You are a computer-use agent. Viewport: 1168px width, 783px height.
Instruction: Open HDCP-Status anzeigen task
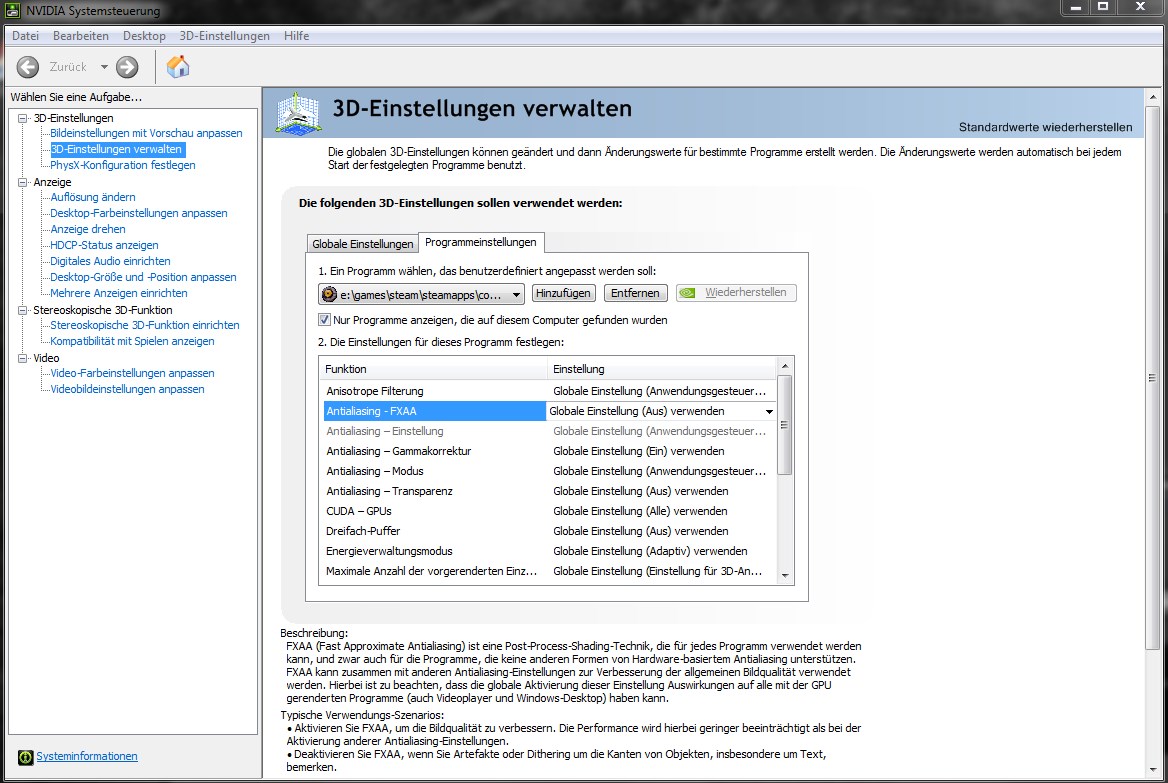pyautogui.click(x=104, y=245)
